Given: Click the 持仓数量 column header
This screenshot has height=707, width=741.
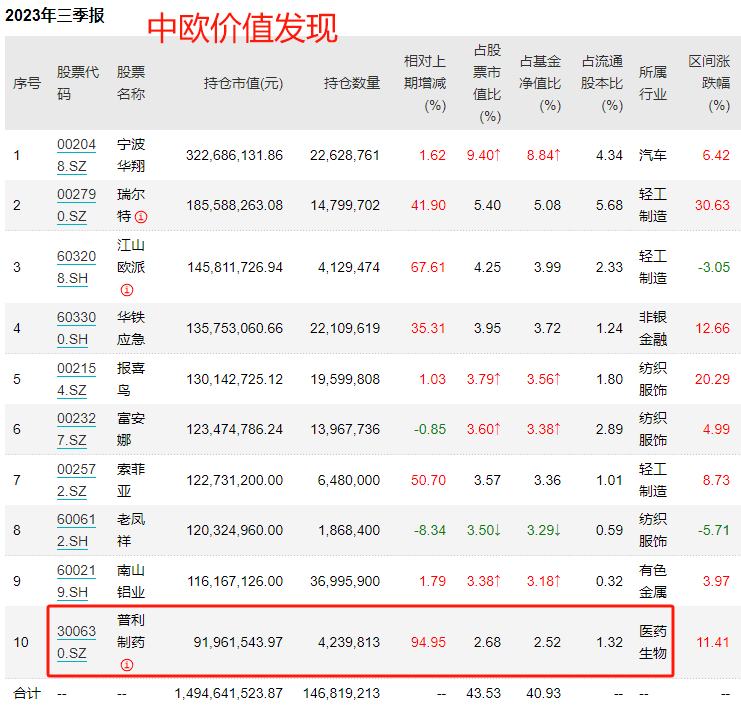Looking at the screenshot, I should point(352,83).
